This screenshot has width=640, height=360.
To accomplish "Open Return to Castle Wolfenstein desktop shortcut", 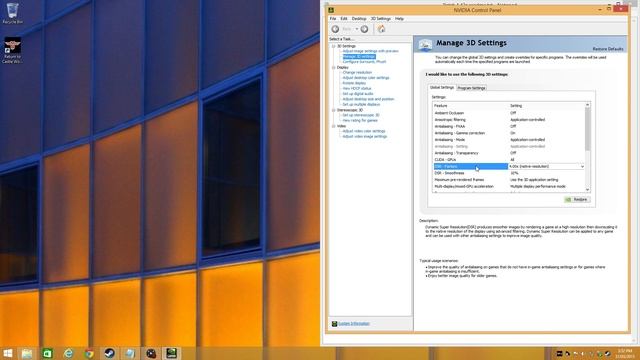I will (12, 51).
